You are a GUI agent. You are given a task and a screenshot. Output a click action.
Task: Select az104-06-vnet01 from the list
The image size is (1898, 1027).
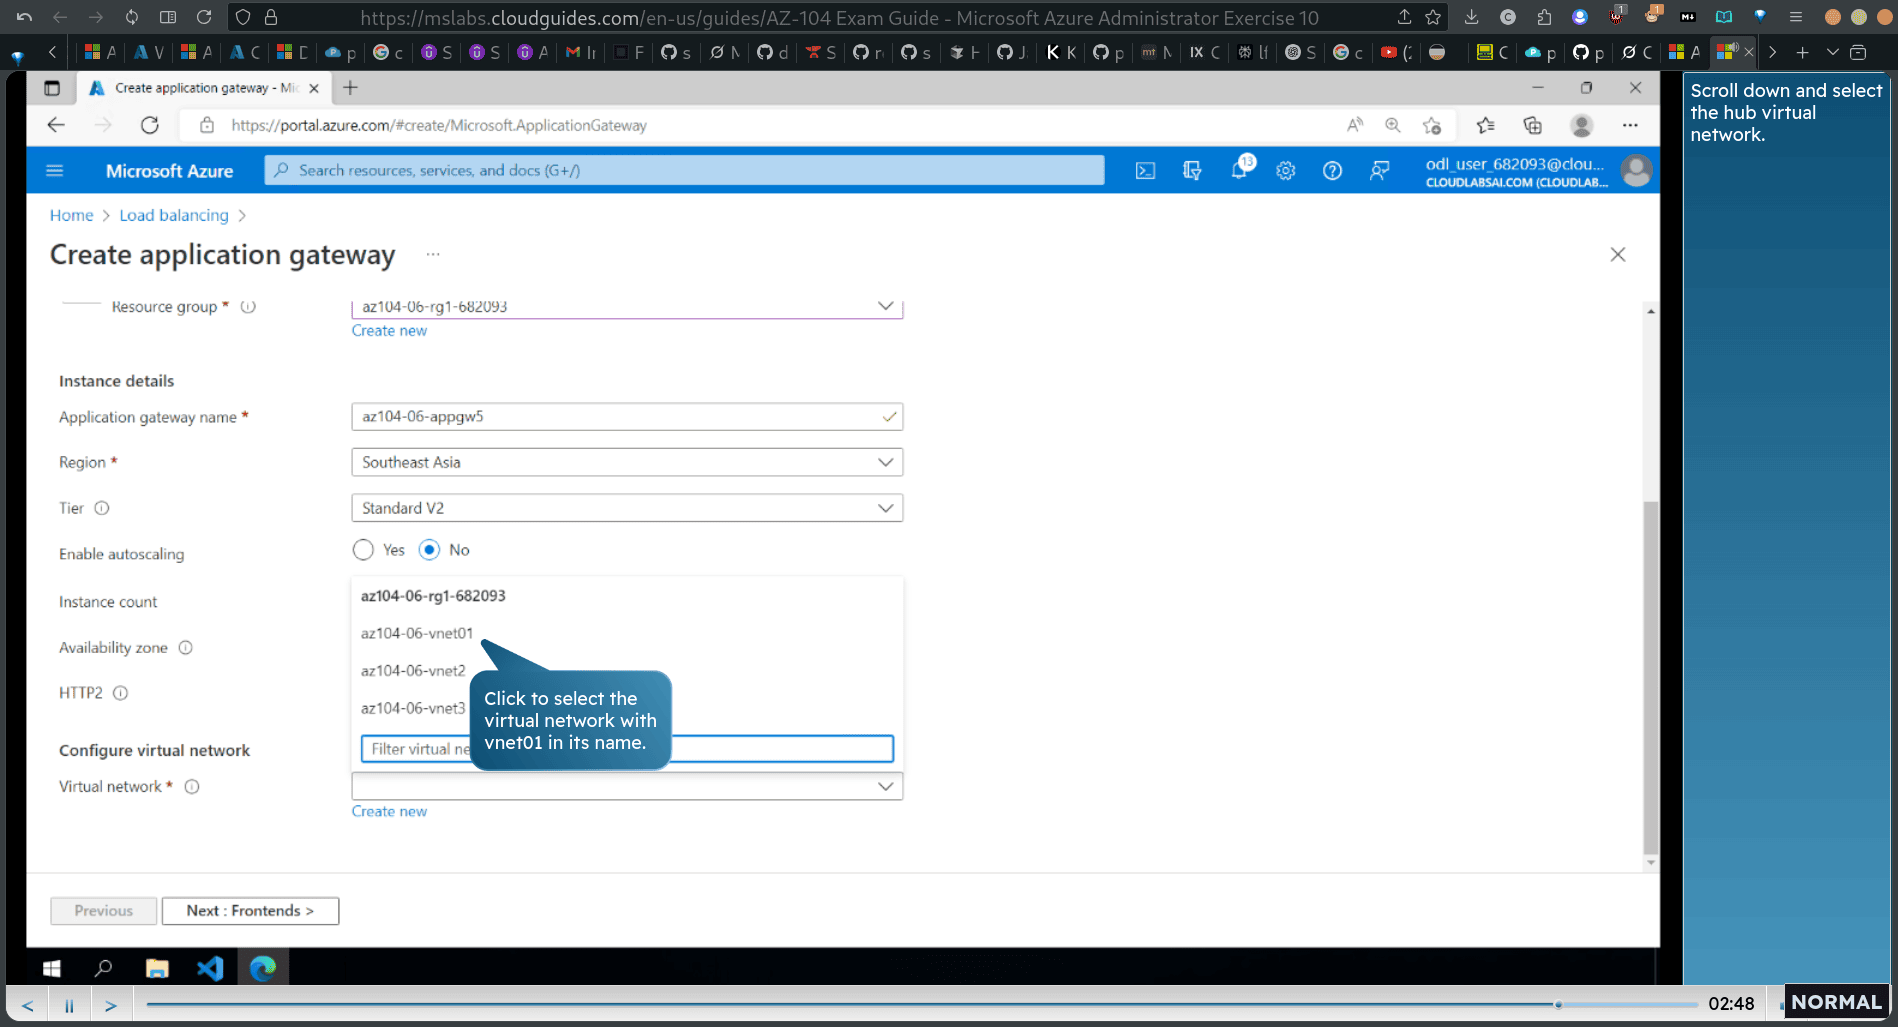(x=417, y=633)
